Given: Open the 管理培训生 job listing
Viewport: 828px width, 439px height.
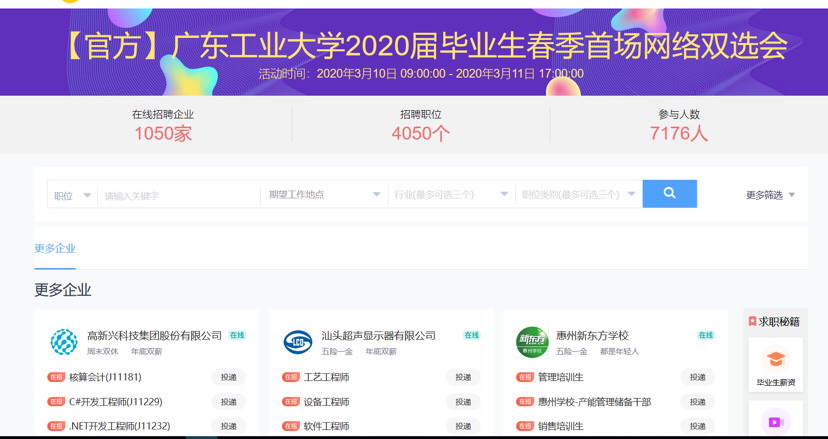Looking at the screenshot, I should 561,377.
